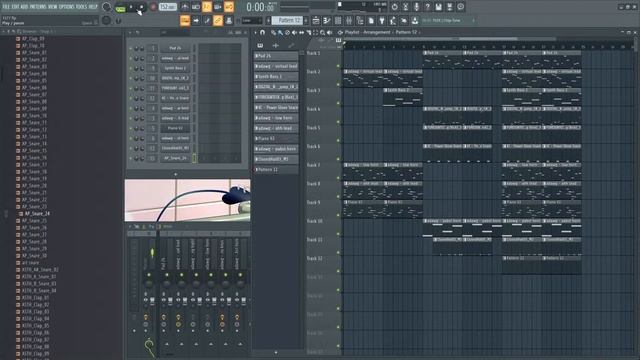
Task: Toggle the metronome icon in top toolbar
Action: pyautogui.click(x=185, y=7)
